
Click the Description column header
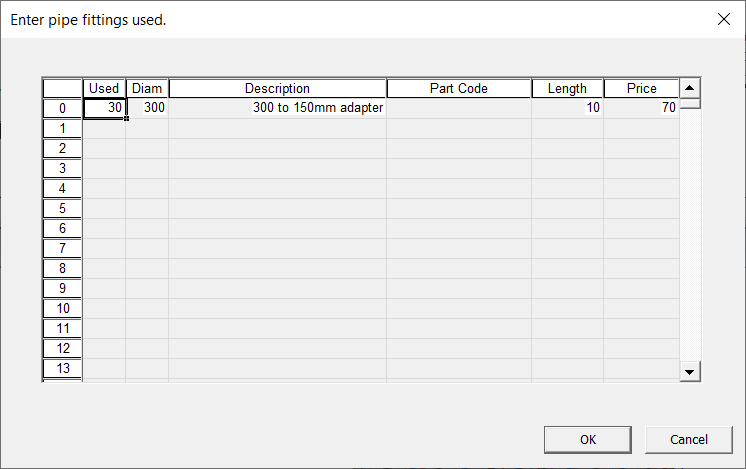pos(277,88)
